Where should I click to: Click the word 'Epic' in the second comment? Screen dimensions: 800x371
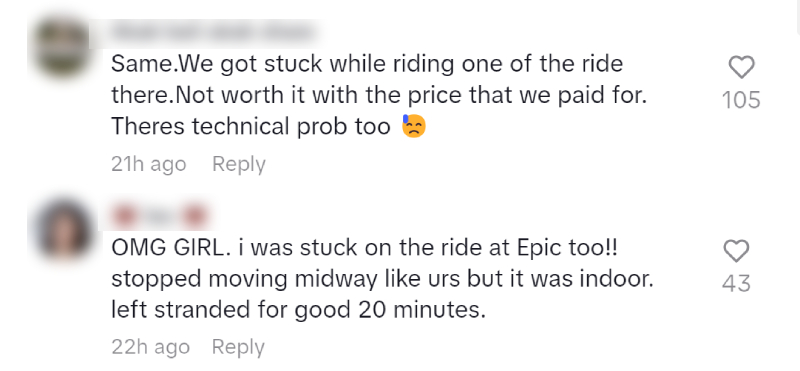click(540, 249)
